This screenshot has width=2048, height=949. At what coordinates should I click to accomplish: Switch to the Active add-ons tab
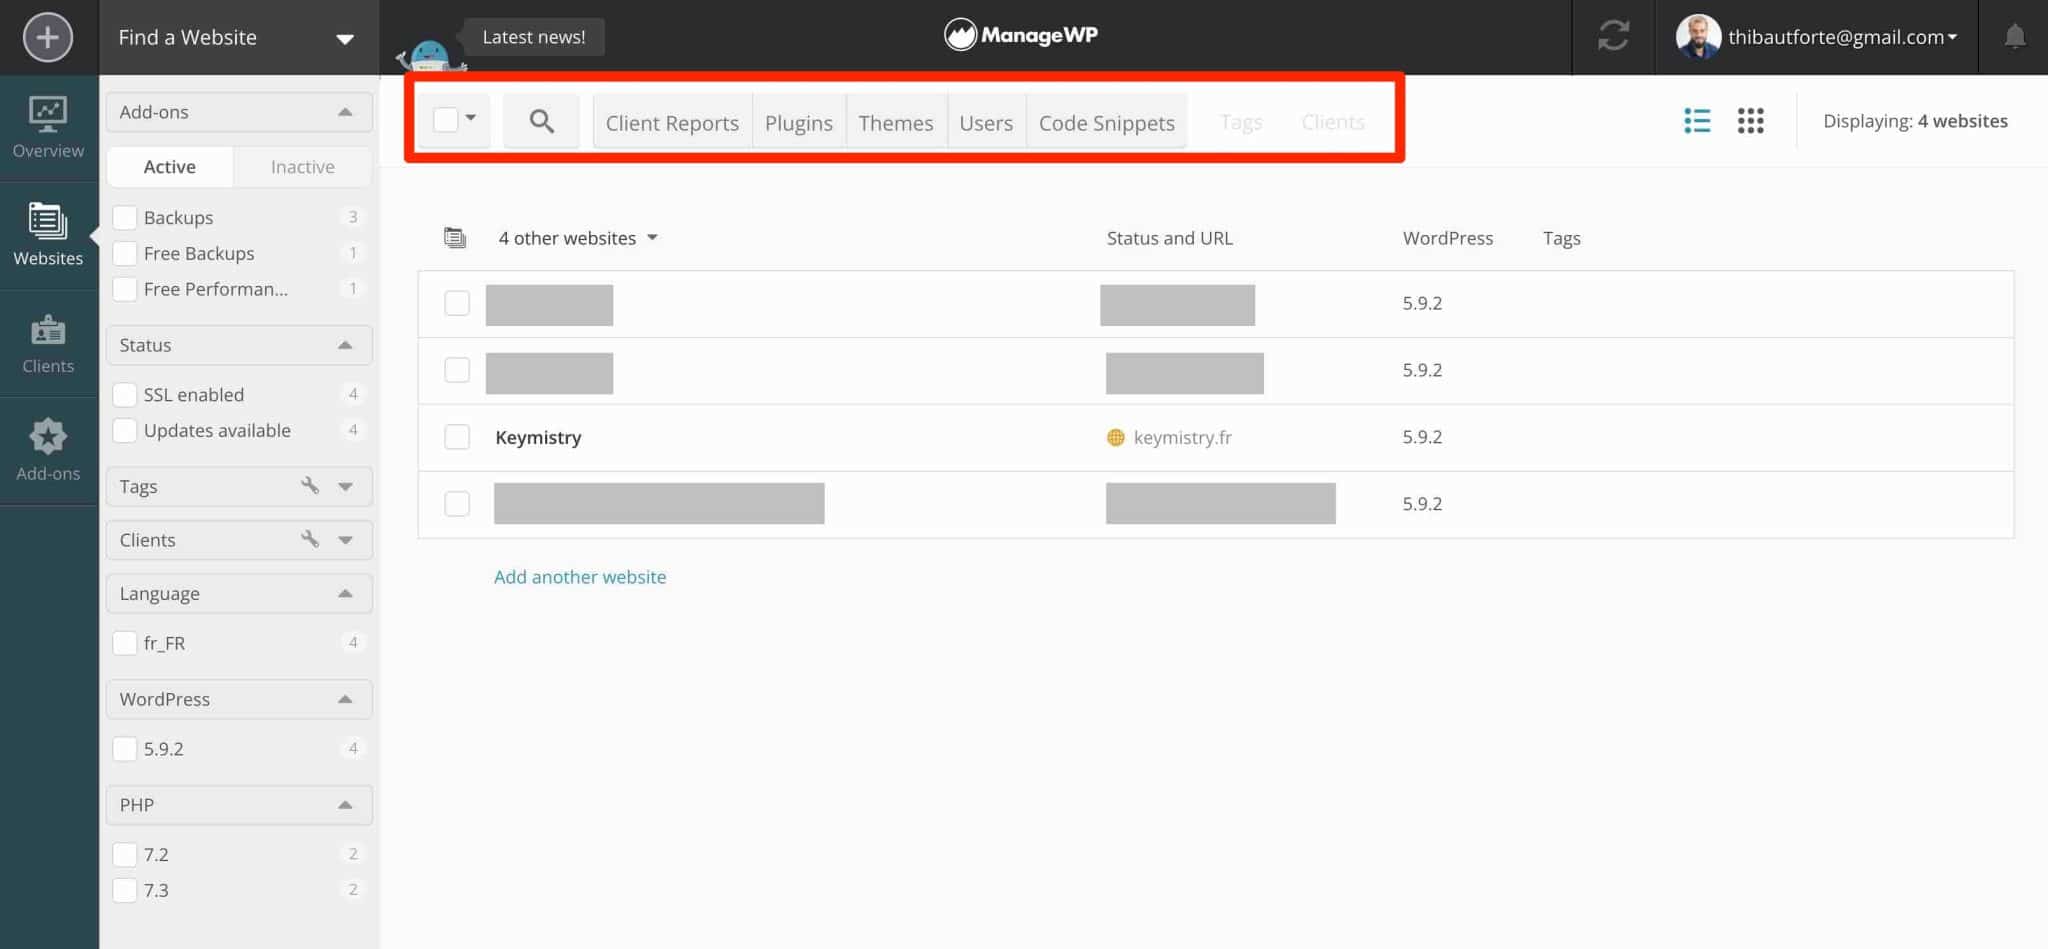[x=170, y=167]
